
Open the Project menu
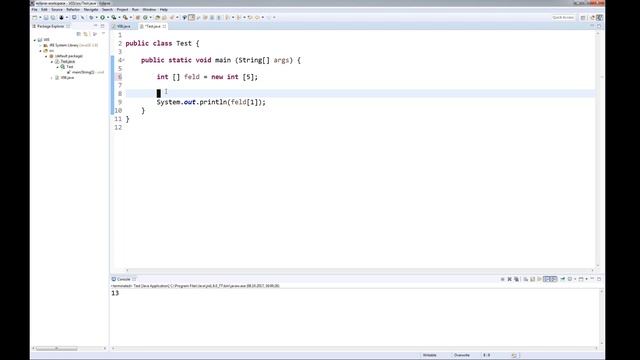(x=122, y=9)
